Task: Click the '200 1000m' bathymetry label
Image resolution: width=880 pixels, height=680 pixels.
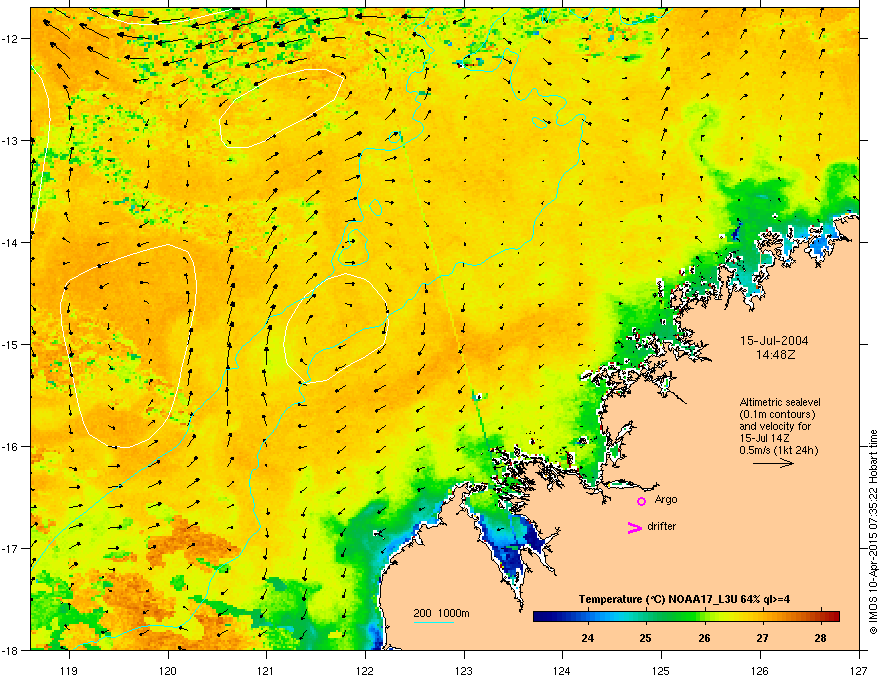Action: (441, 613)
